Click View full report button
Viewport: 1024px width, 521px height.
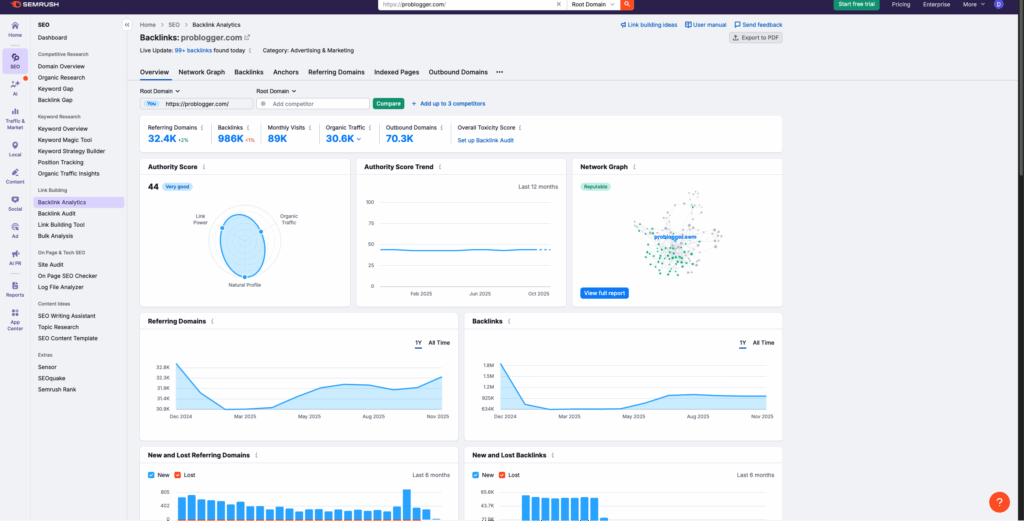click(x=604, y=293)
